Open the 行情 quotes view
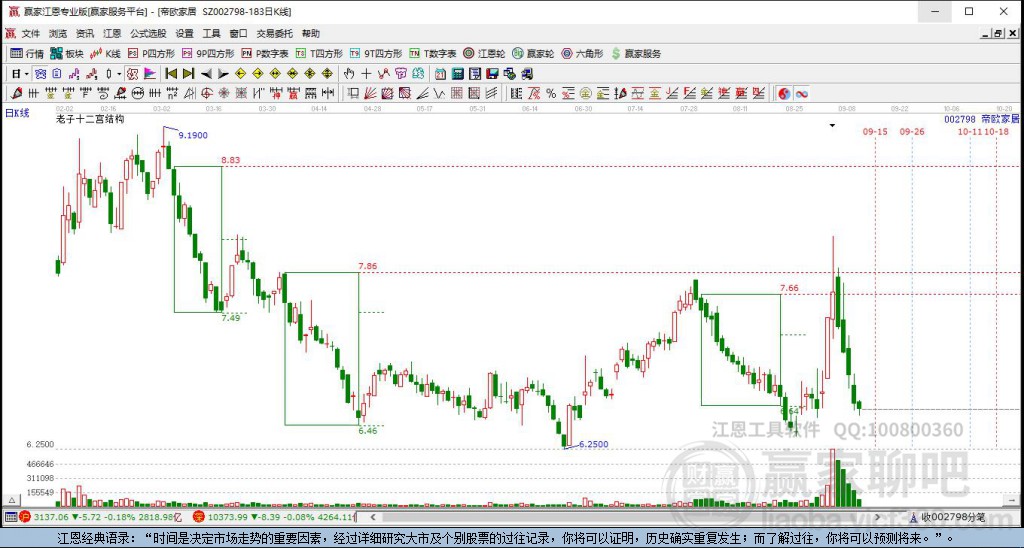Screen dimensions: 1024x548 tap(27, 54)
